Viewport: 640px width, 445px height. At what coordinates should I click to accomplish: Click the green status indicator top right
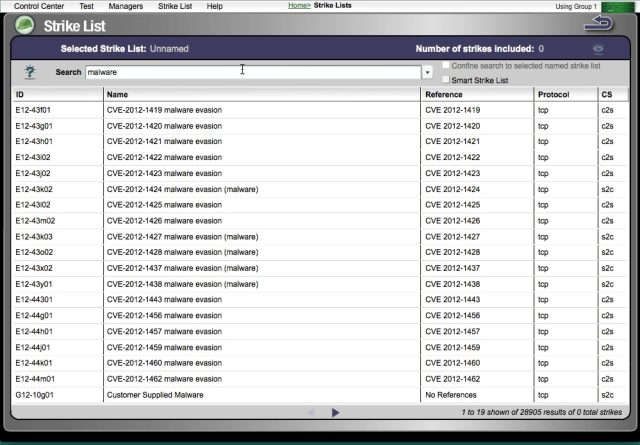coord(617,7)
